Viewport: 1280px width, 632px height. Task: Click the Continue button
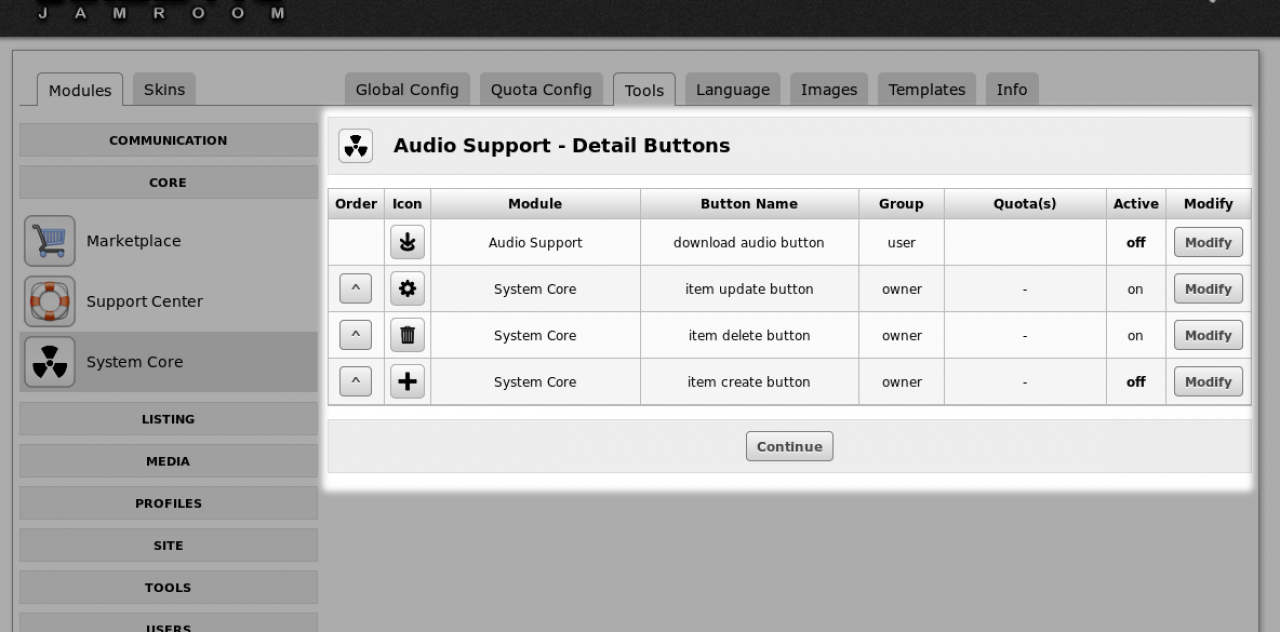789,446
